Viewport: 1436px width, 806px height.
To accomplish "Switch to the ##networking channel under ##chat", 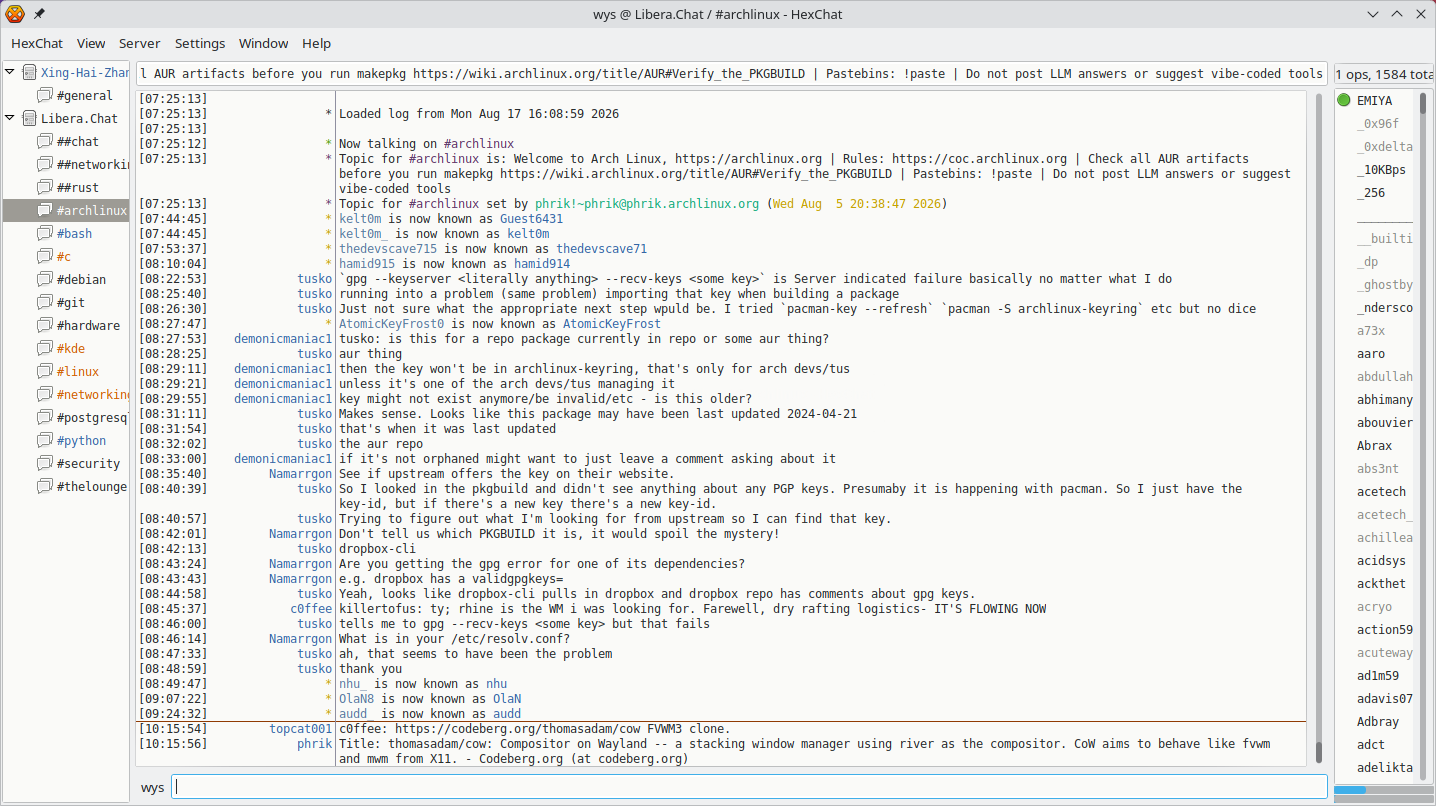I will click(66, 164).
